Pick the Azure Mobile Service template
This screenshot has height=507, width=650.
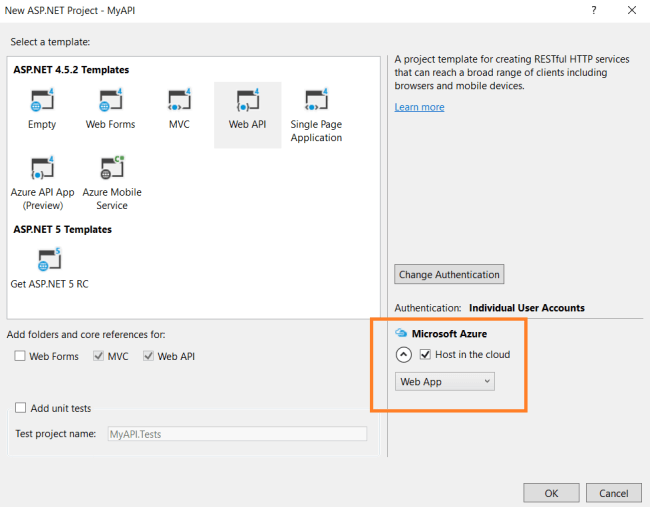click(111, 168)
